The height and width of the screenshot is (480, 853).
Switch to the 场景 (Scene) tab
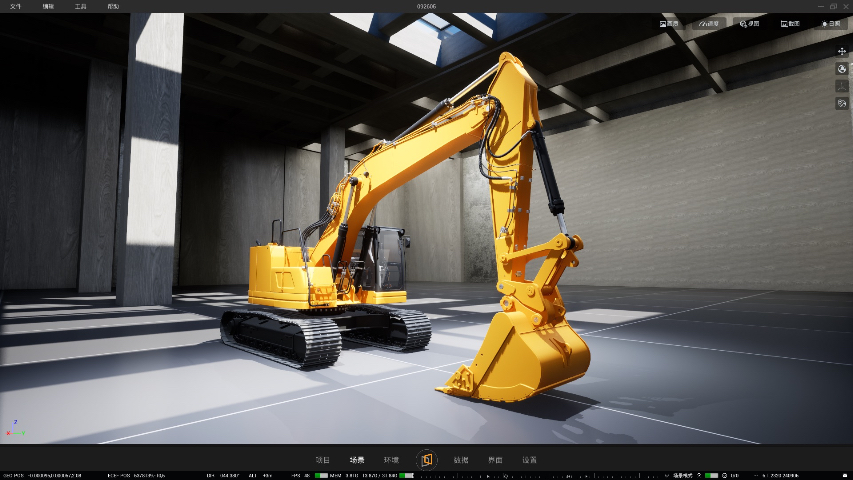pos(357,460)
